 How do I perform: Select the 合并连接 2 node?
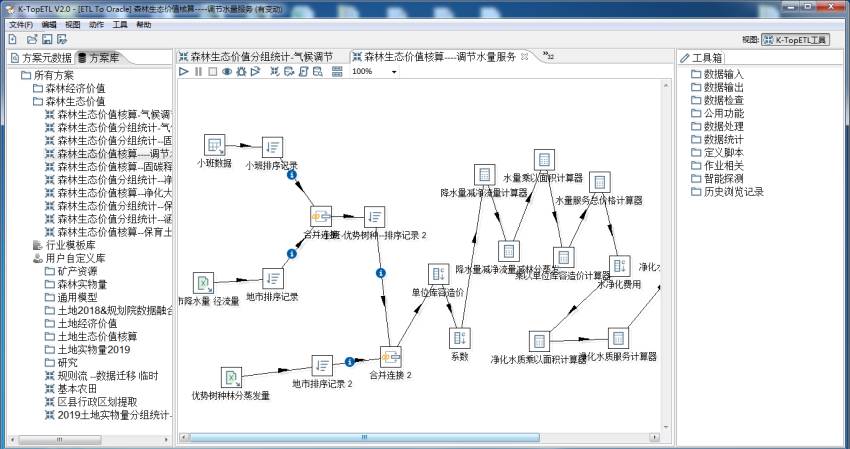click(390, 357)
